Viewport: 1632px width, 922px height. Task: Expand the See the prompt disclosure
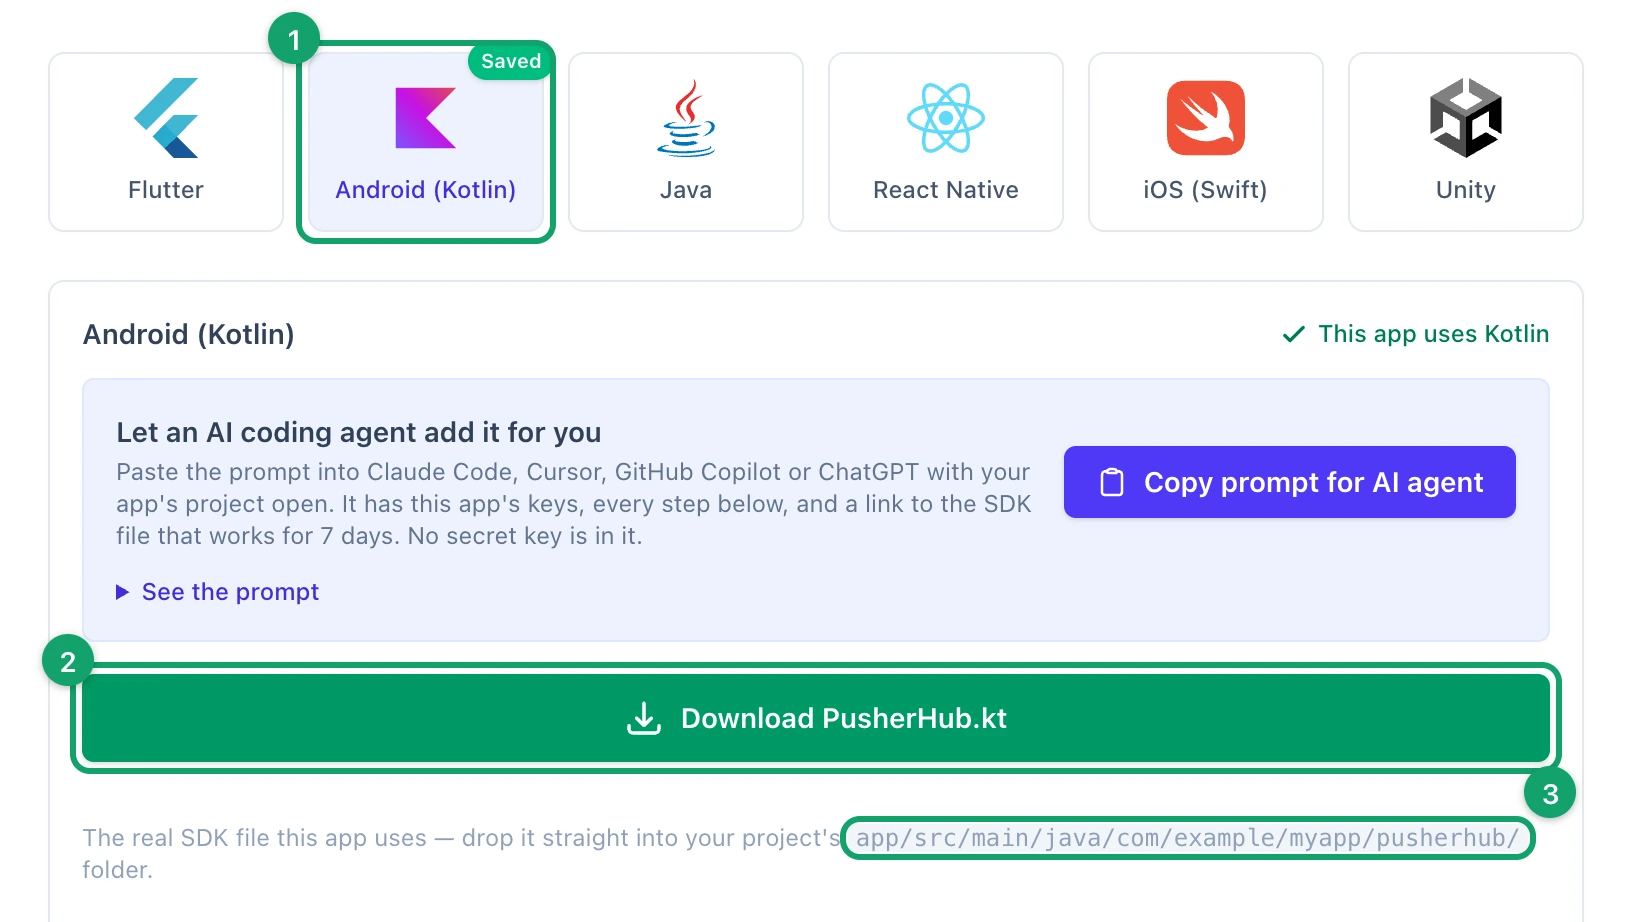pyautogui.click(x=218, y=592)
